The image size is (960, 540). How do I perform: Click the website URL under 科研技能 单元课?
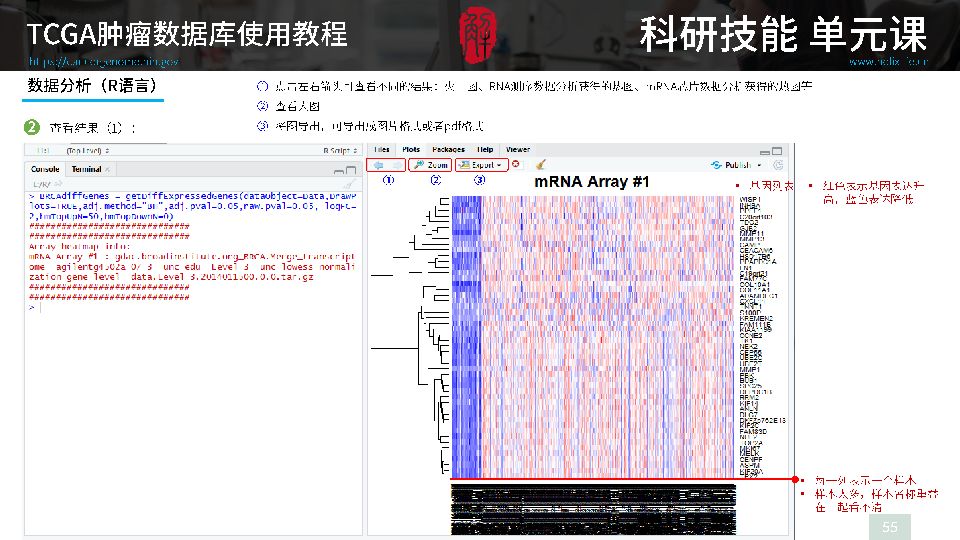888,61
